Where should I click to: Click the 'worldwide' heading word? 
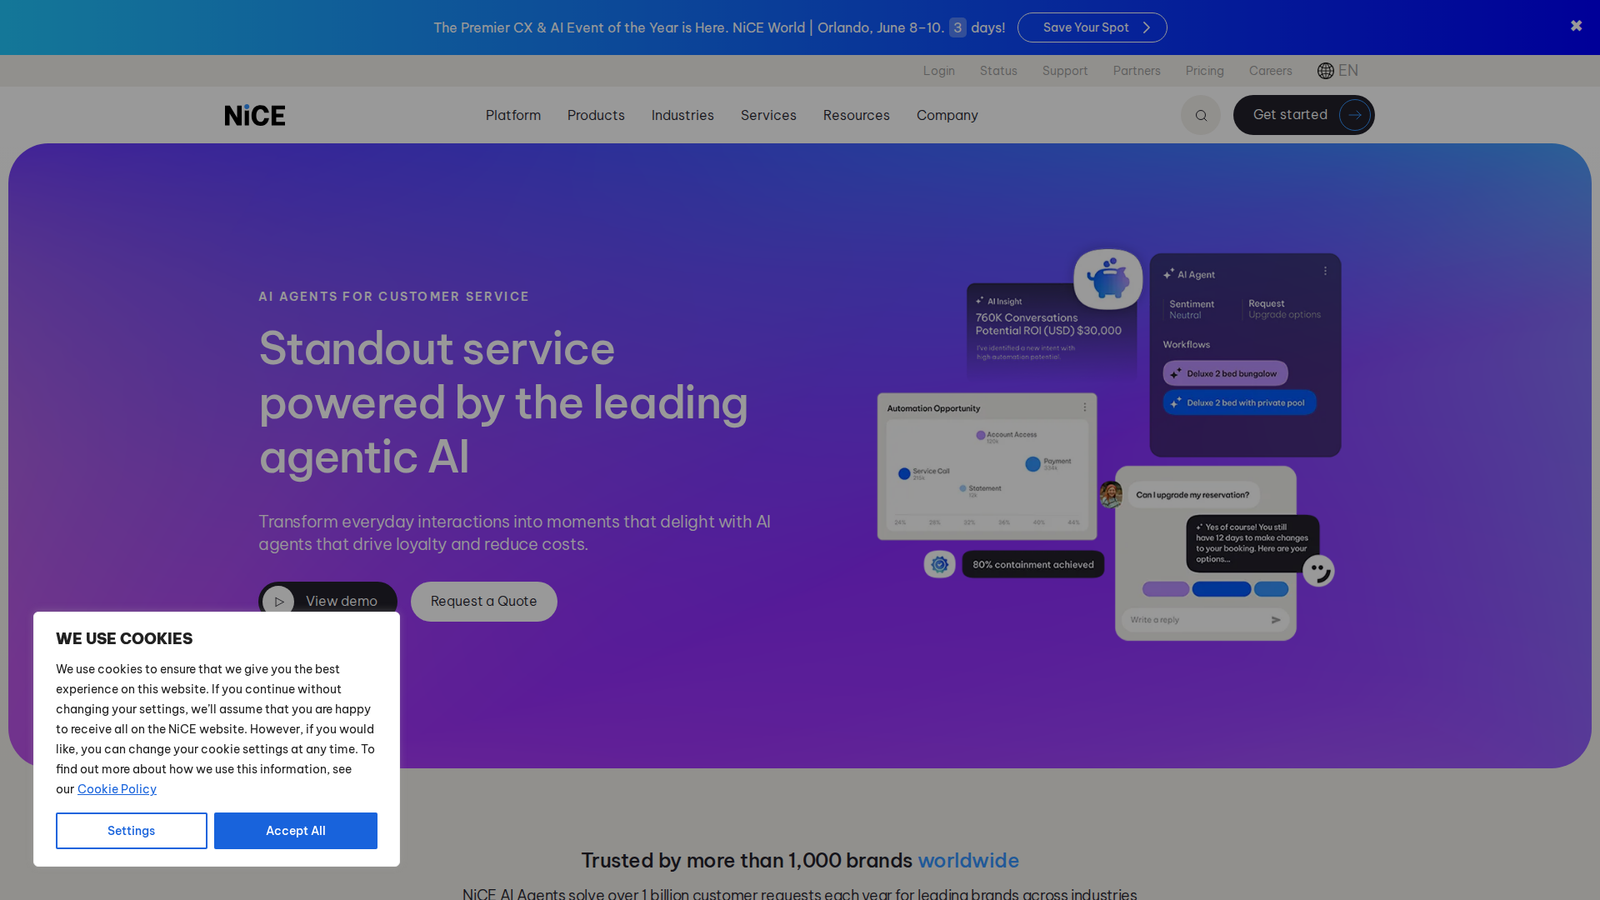(968, 860)
